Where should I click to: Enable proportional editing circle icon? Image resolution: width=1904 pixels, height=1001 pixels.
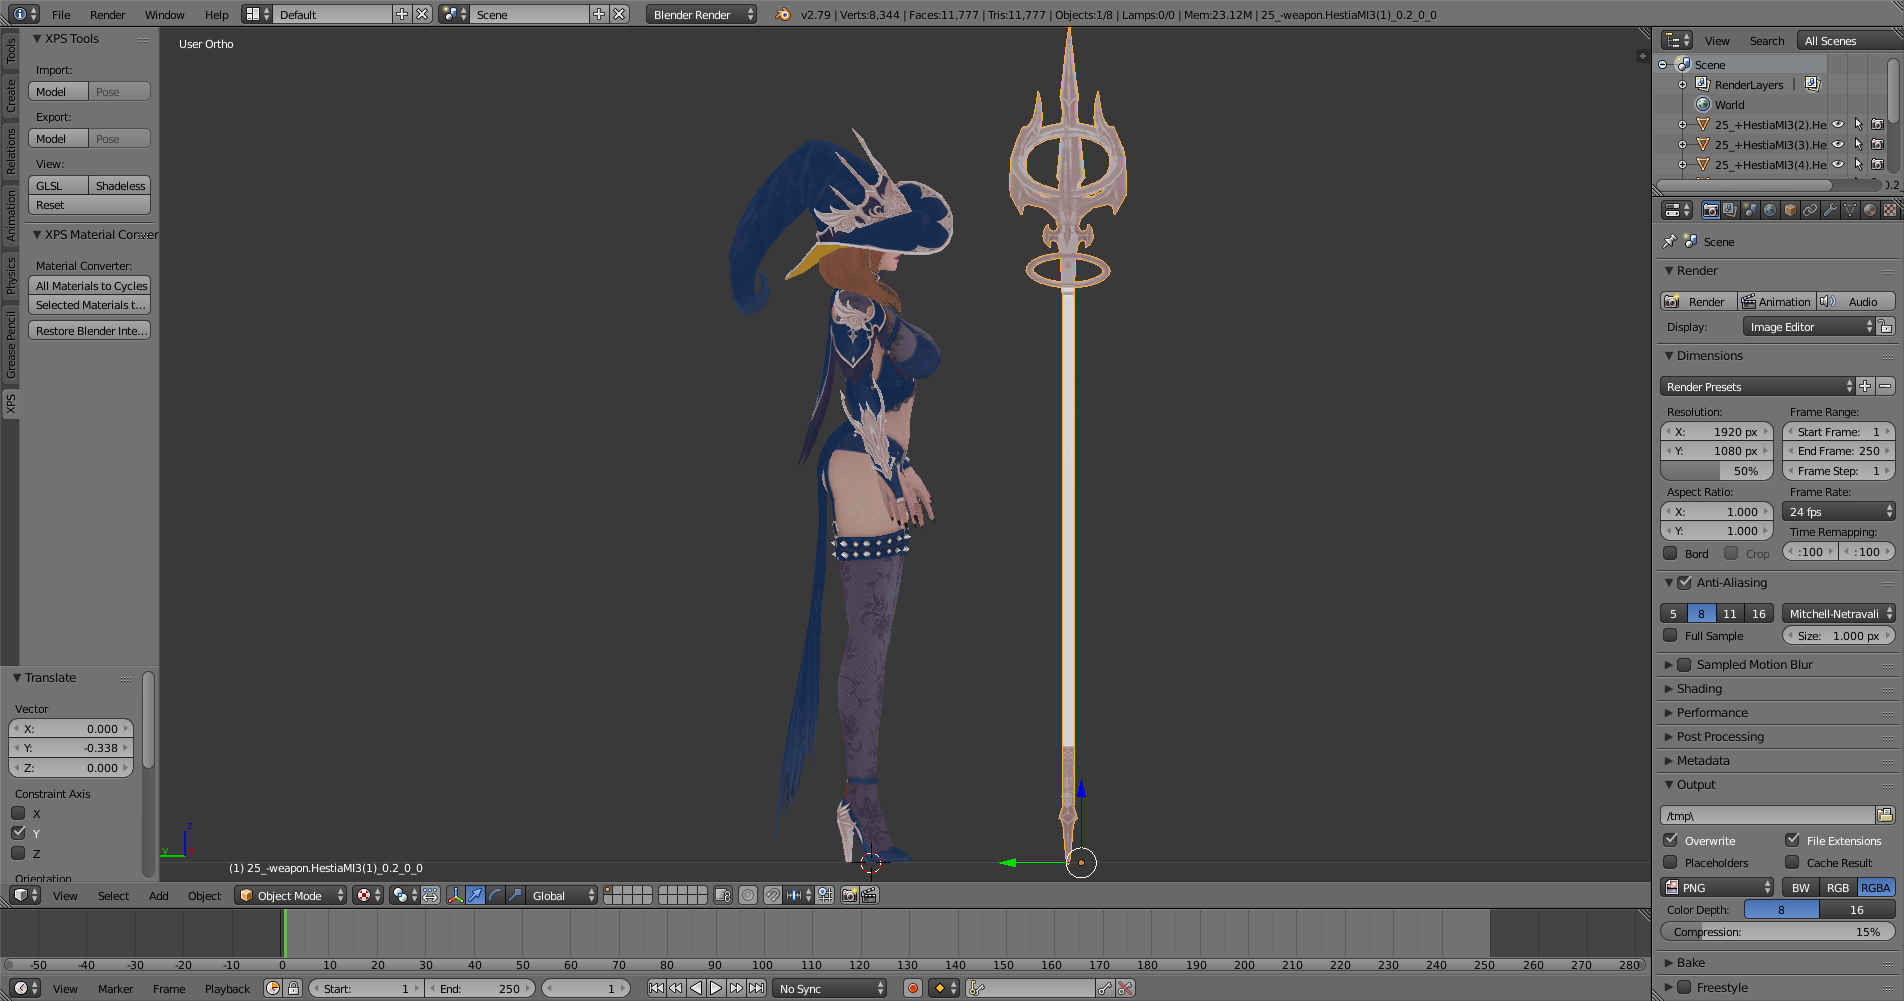click(748, 895)
